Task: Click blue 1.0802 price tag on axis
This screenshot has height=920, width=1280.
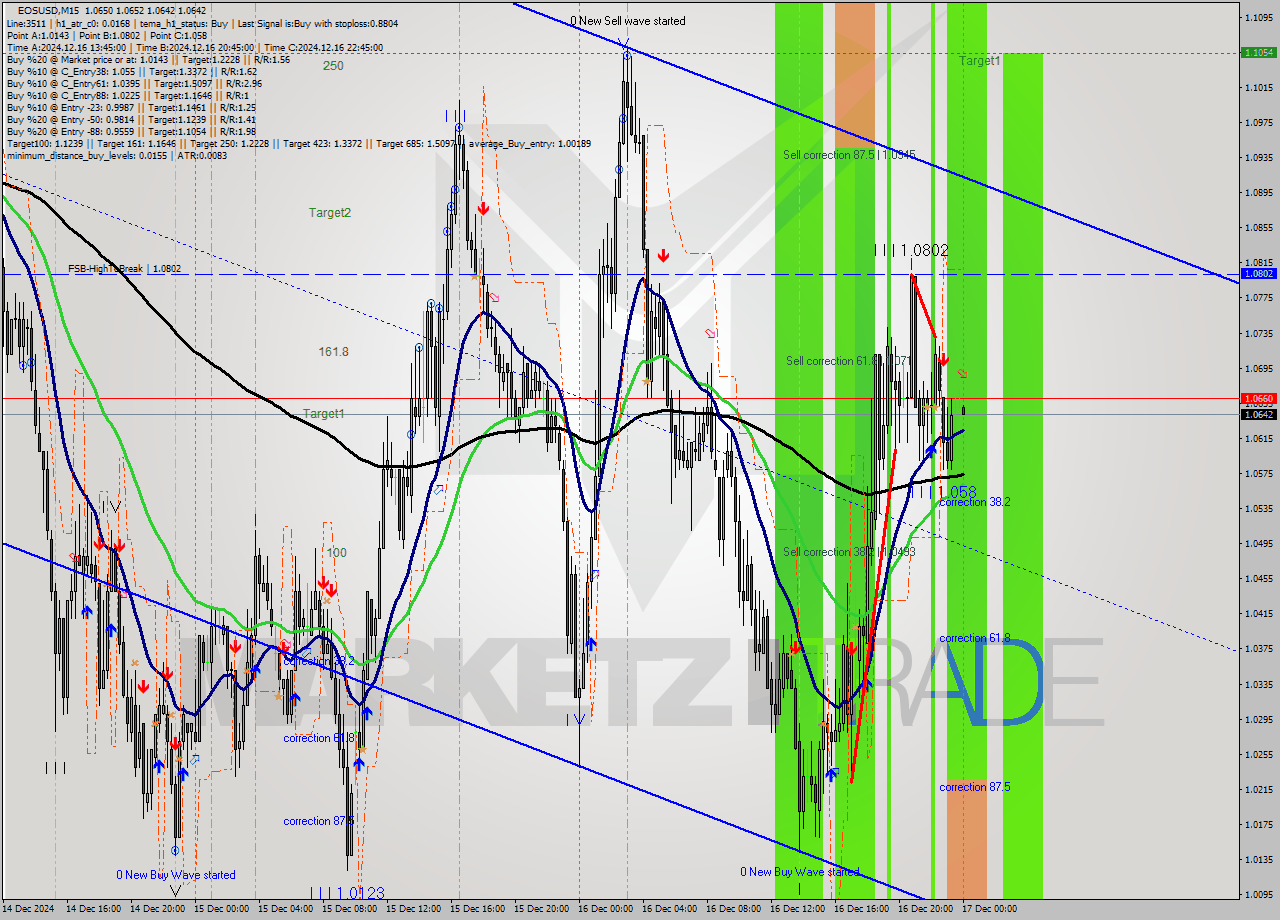Action: [1257, 273]
